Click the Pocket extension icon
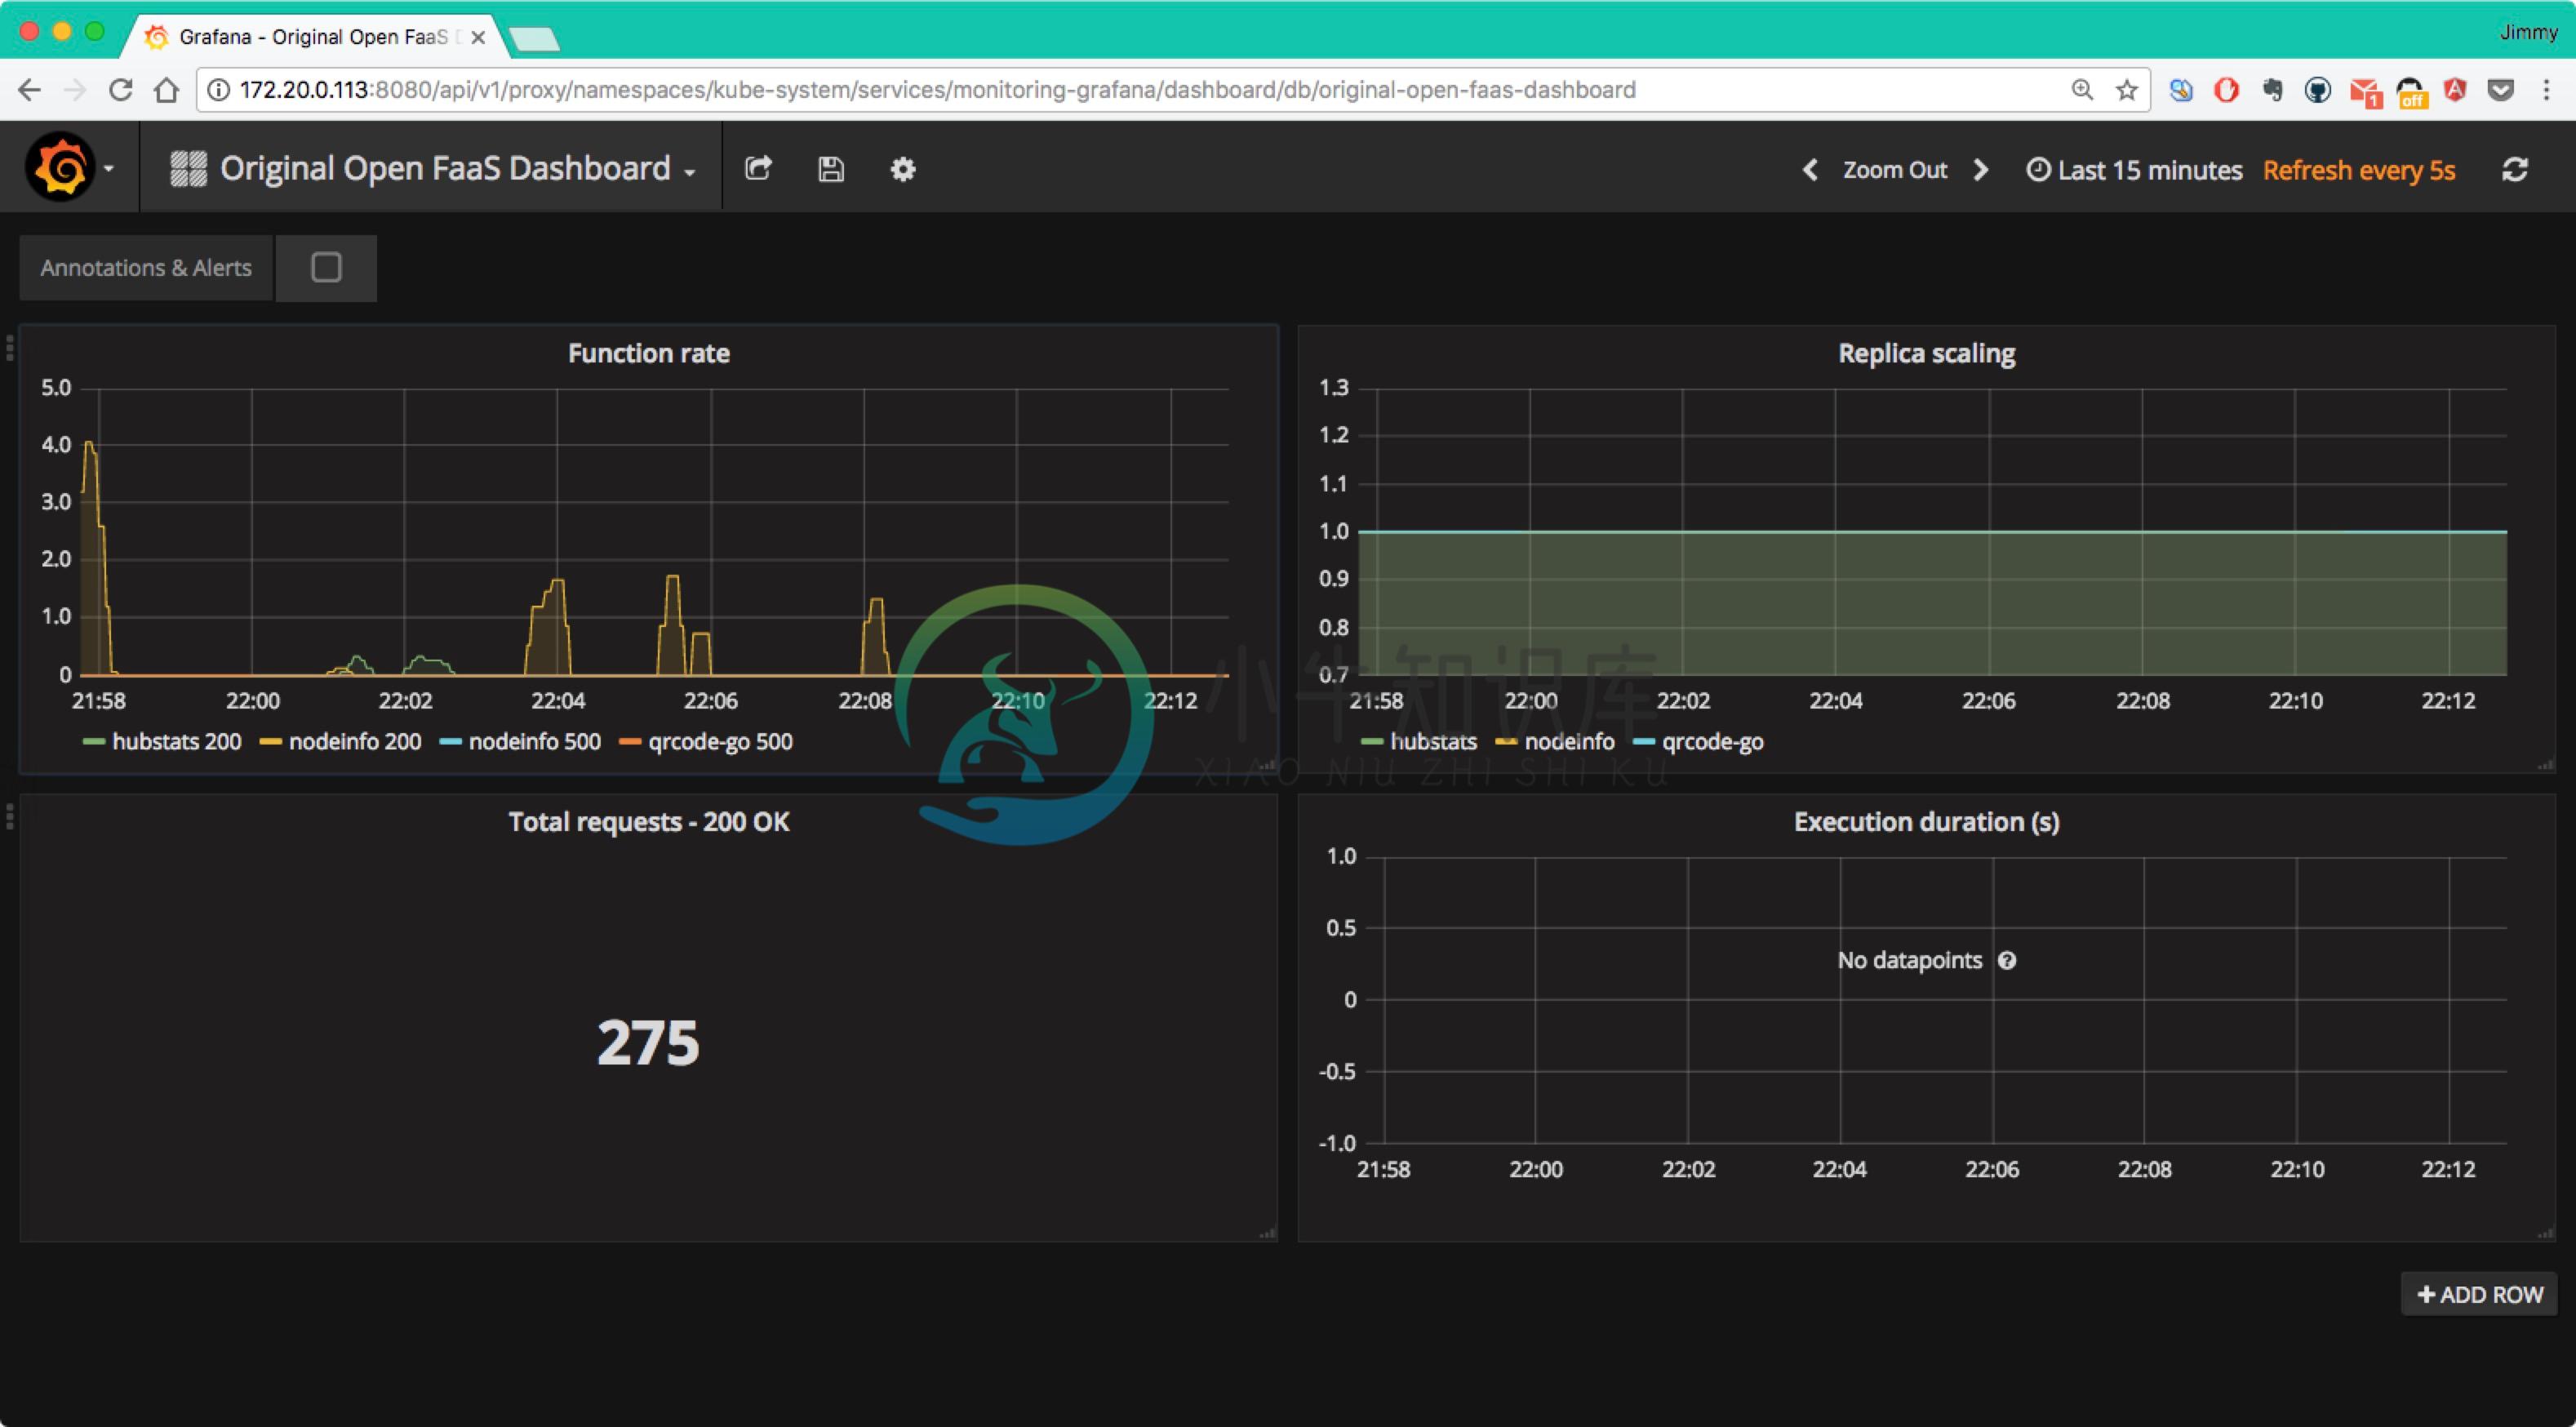Viewport: 2576px width, 1427px height. [x=2501, y=90]
